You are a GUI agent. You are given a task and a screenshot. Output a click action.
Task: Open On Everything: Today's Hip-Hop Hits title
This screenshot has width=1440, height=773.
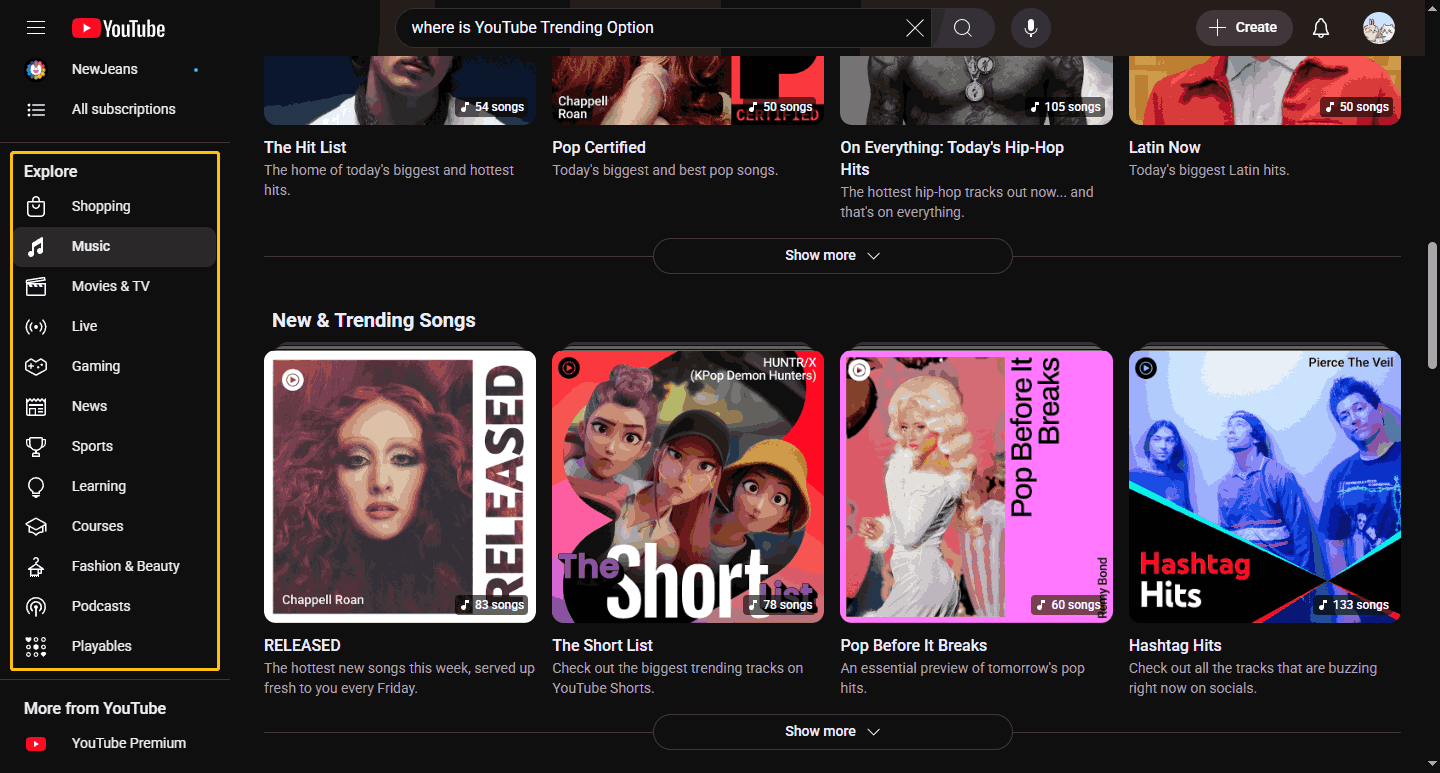(x=952, y=158)
